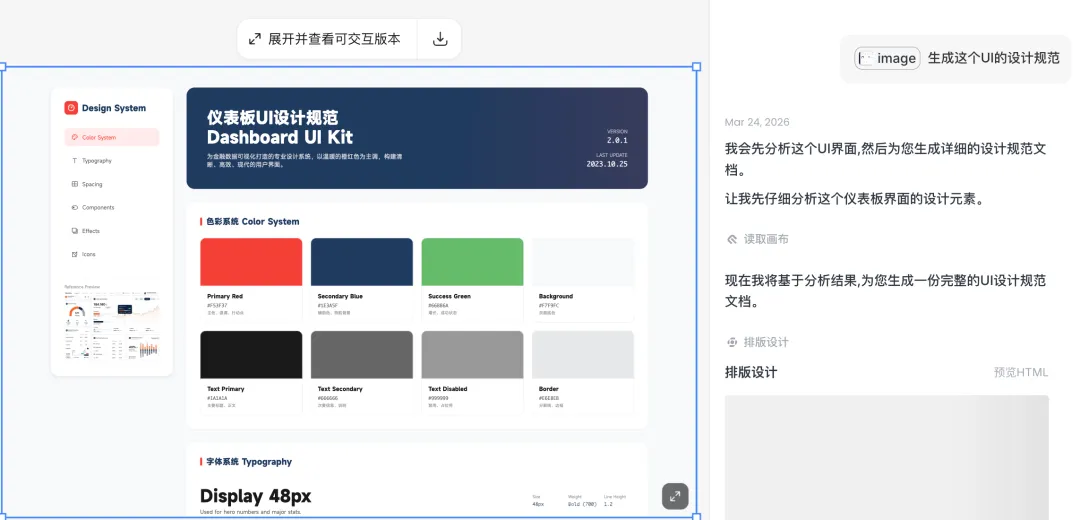
Task: Select Effects sidebar item
Action: click(112, 231)
